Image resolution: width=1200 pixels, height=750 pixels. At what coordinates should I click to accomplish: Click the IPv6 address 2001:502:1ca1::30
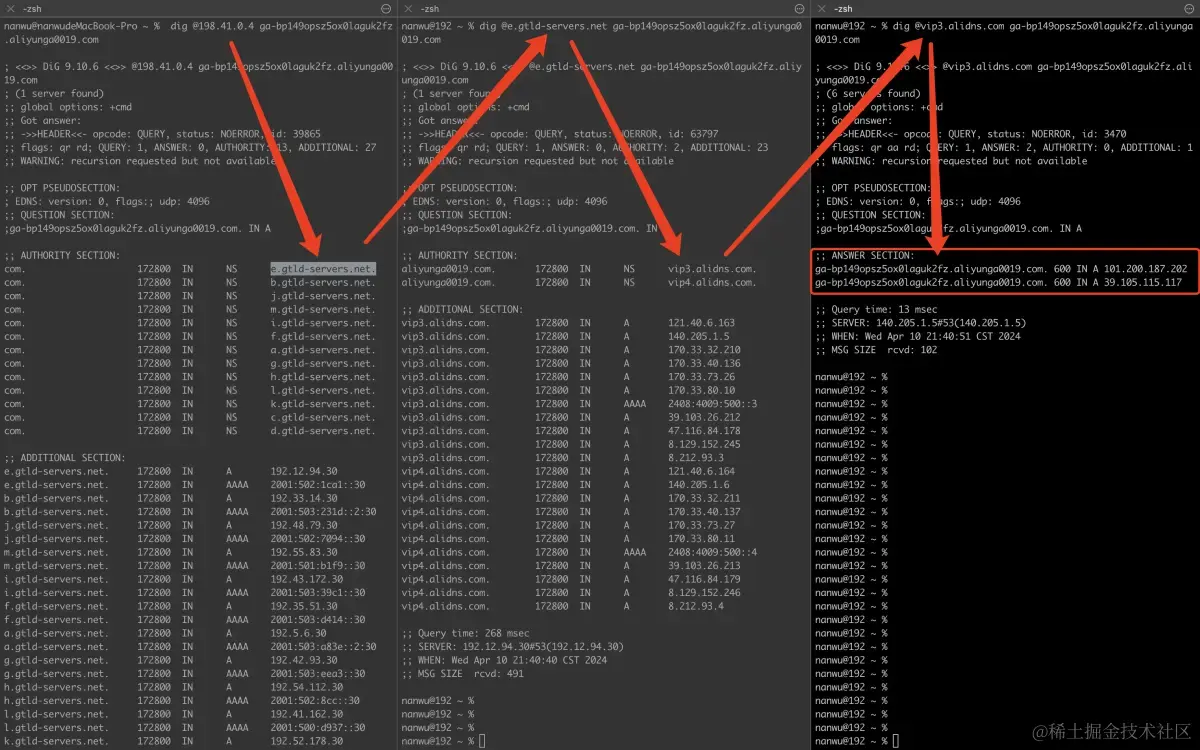point(320,484)
